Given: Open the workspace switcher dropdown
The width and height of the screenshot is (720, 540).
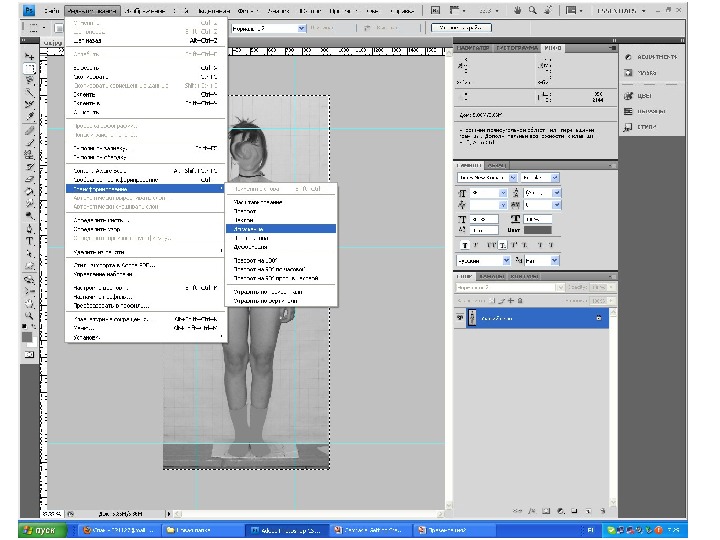Looking at the screenshot, I should click(621, 10).
